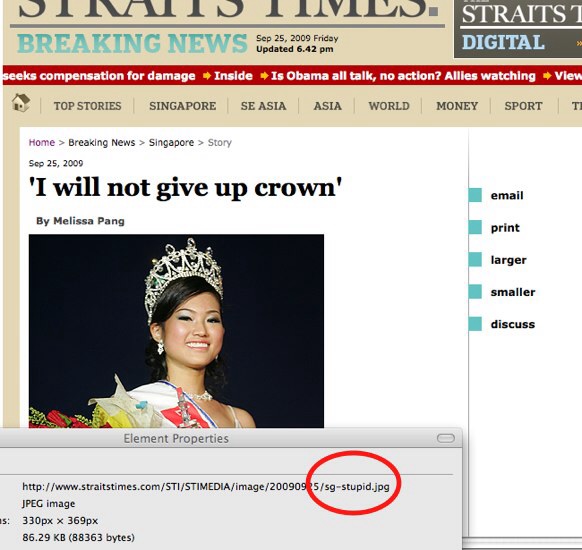582x550 pixels.
Task: Click the 'JPEG image' type text
Action: (x=49, y=504)
